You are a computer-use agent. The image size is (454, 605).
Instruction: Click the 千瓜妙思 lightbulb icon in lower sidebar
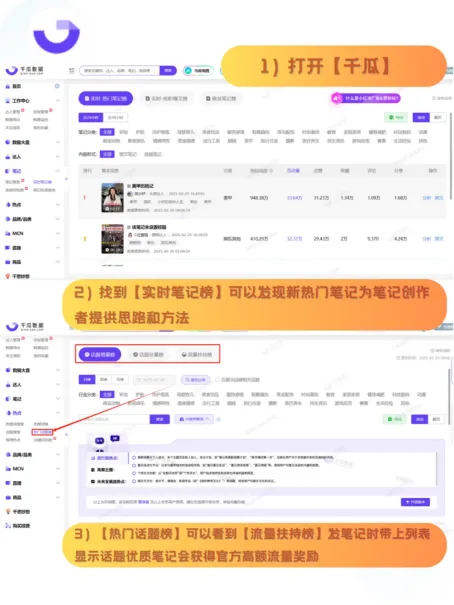point(7,512)
